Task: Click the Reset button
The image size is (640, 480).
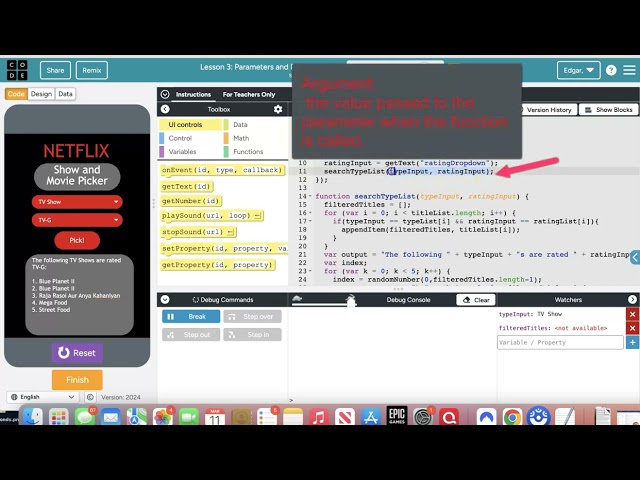Action: (x=77, y=353)
